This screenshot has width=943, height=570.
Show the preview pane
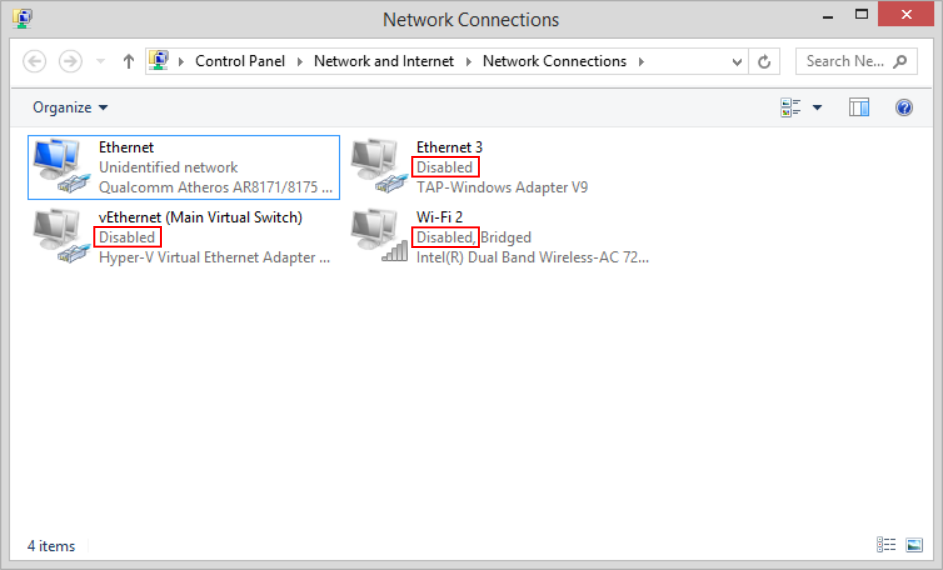pyautogui.click(x=859, y=108)
